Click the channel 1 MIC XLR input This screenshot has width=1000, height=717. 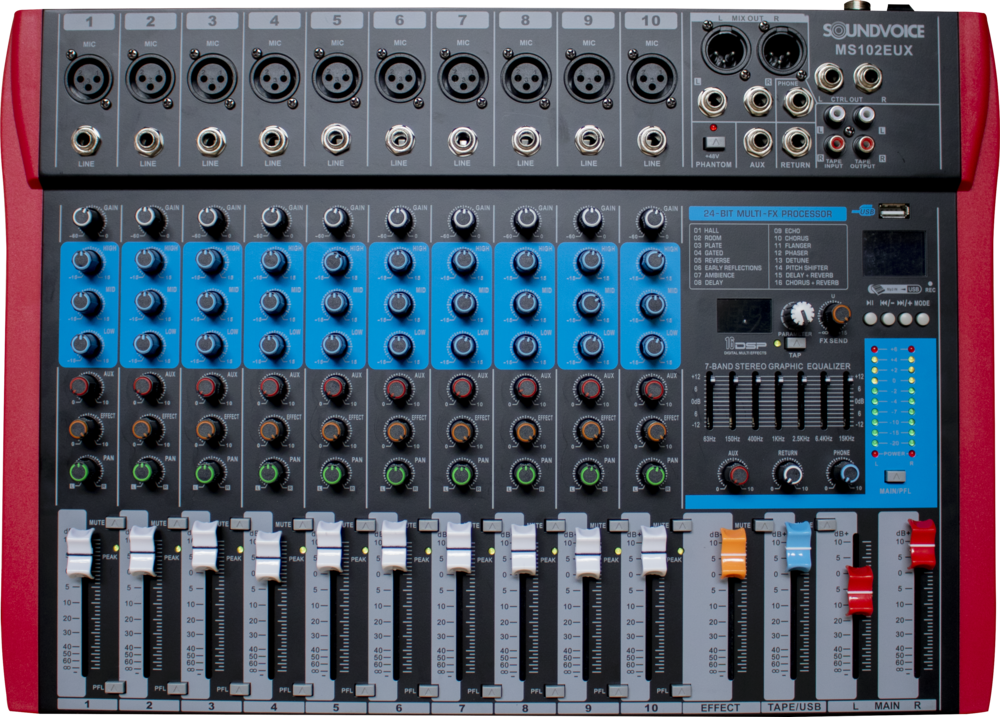(x=89, y=79)
